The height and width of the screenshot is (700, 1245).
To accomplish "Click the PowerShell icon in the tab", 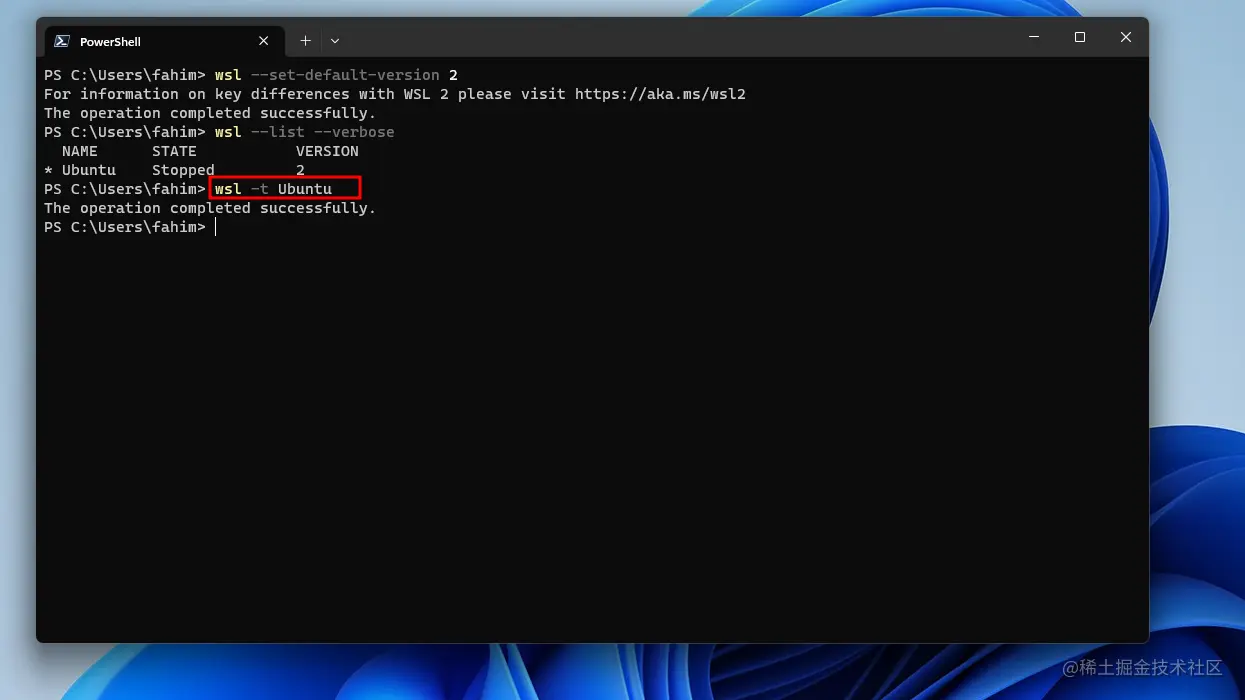I will pos(62,41).
